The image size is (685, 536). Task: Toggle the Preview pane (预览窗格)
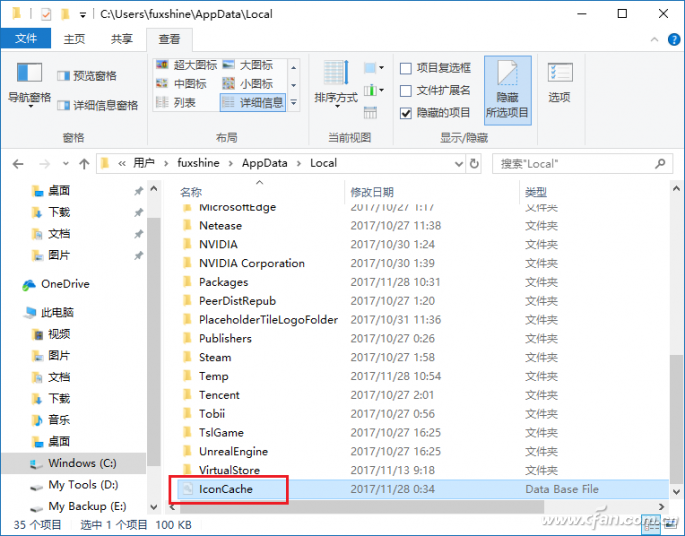point(87,76)
